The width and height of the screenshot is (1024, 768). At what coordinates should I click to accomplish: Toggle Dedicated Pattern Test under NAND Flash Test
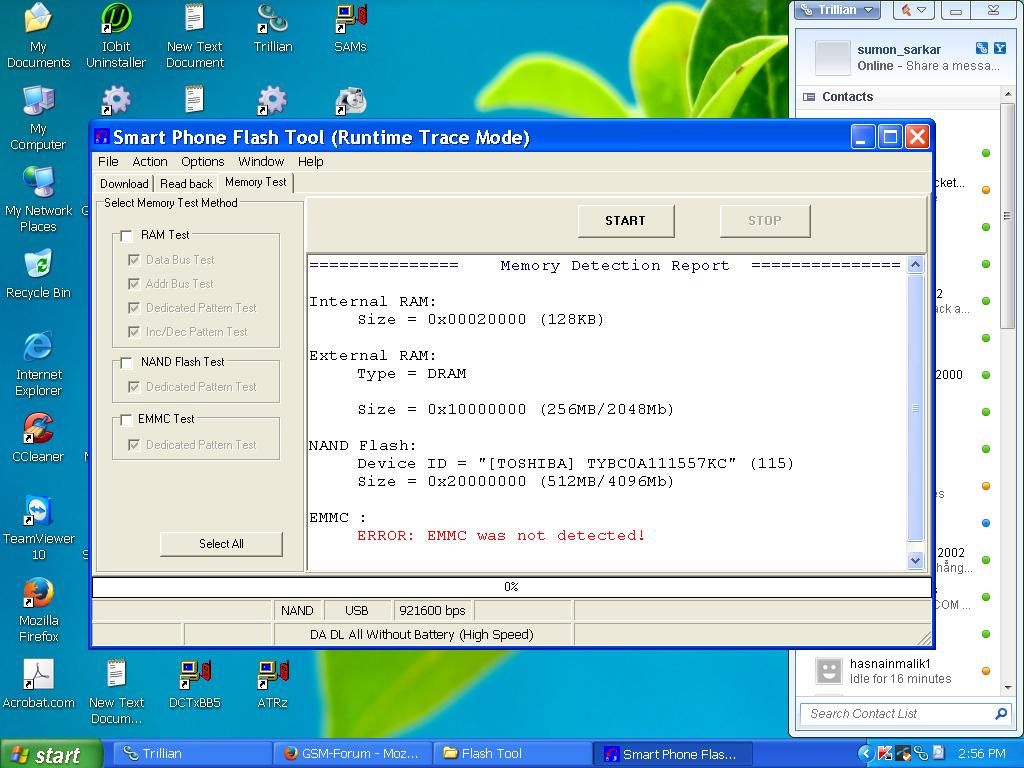(x=134, y=387)
